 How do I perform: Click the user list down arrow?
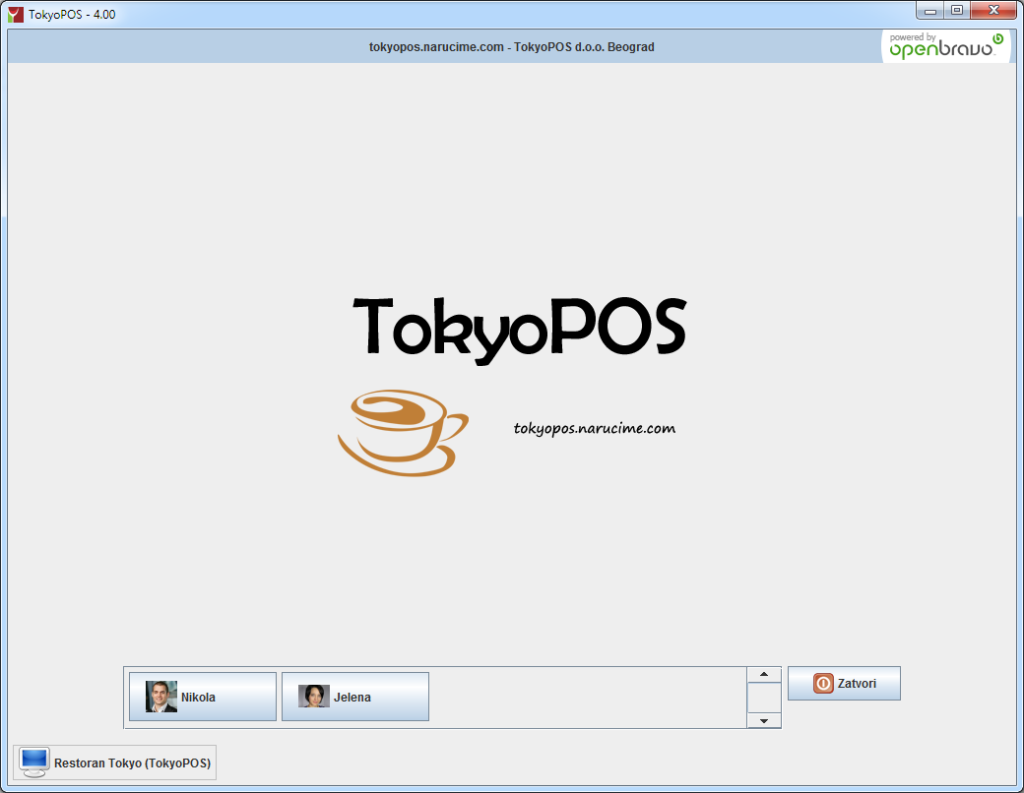coord(763,720)
